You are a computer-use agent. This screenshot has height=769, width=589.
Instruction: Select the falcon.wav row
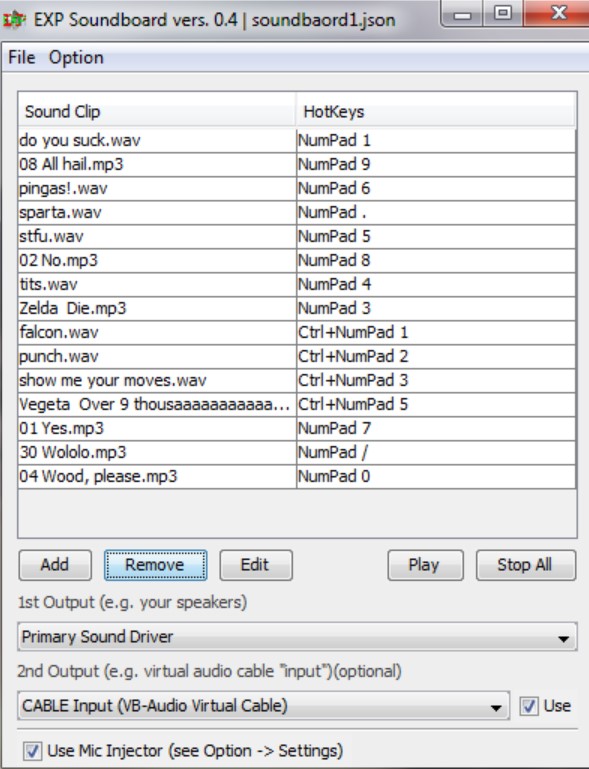(x=297, y=333)
